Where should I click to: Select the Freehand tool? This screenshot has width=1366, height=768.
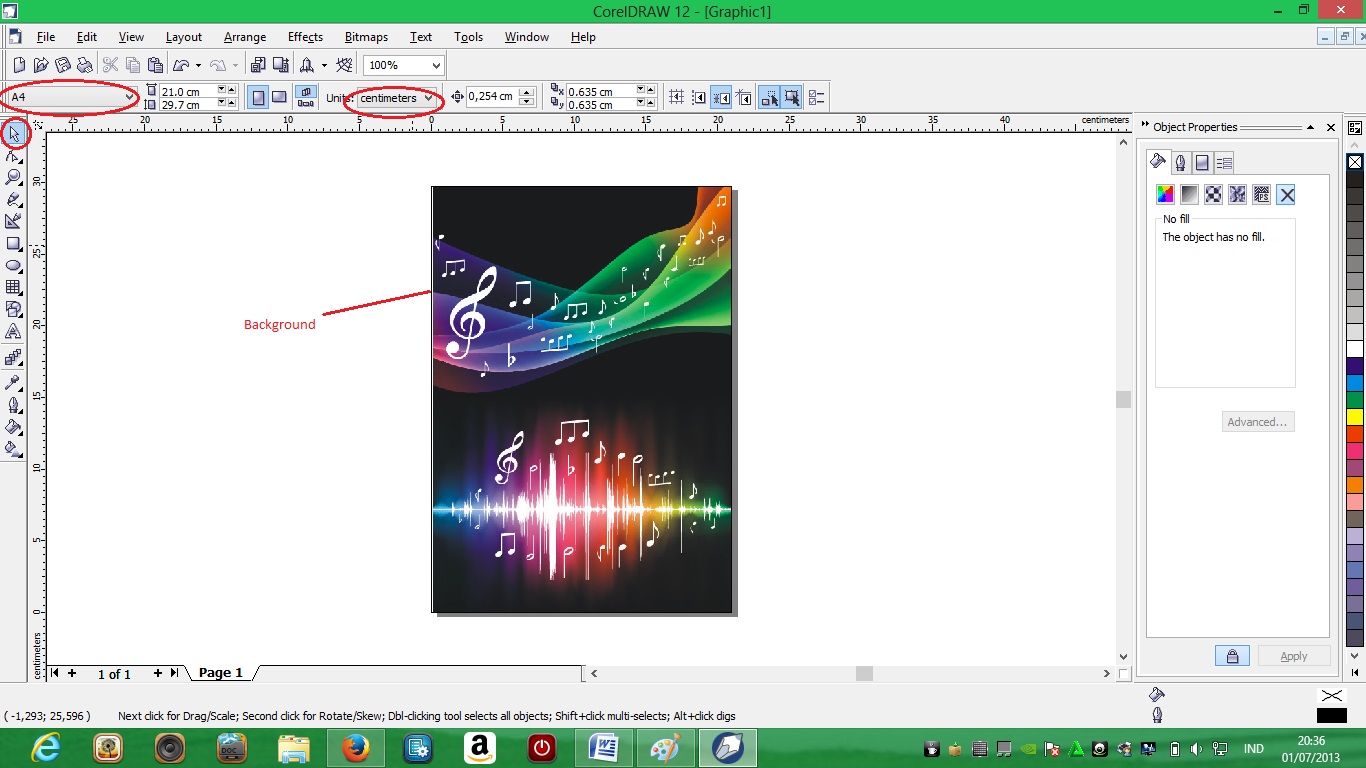pyautogui.click(x=14, y=199)
